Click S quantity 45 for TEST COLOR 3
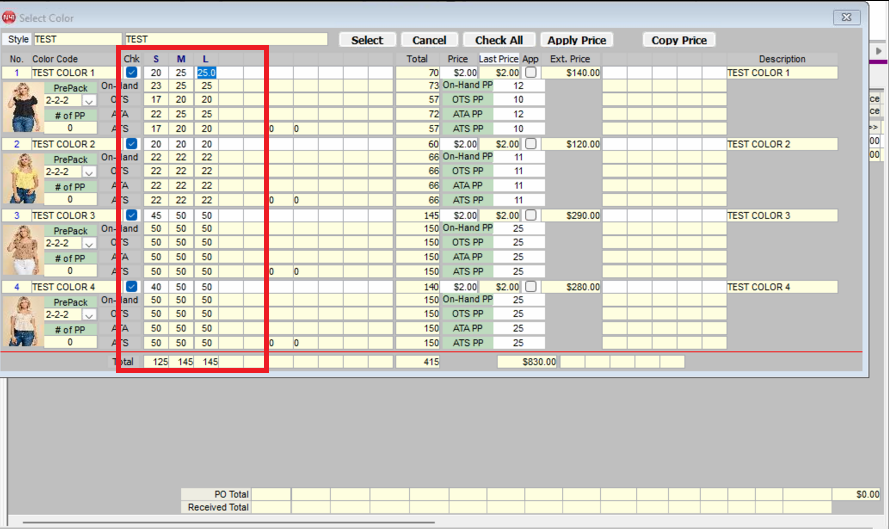Viewport: 889px width, 529px height. click(x=156, y=215)
